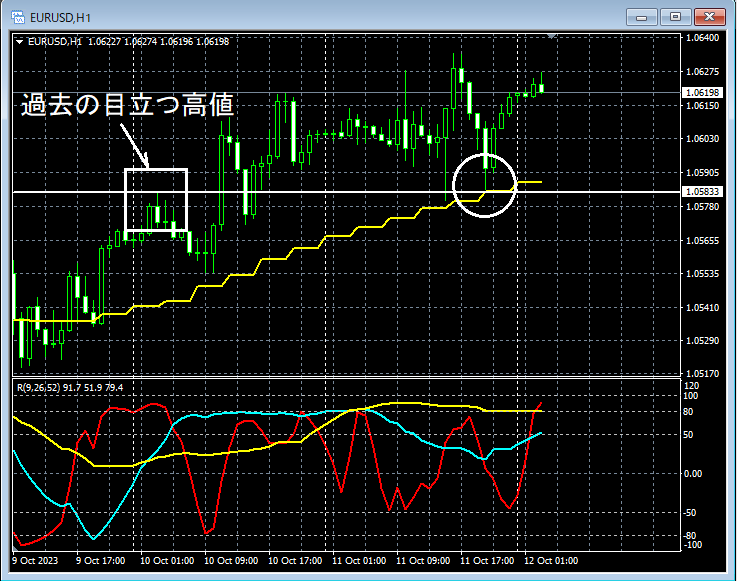
Task: Click the 1.05410 price scale value
Action: tap(702, 308)
